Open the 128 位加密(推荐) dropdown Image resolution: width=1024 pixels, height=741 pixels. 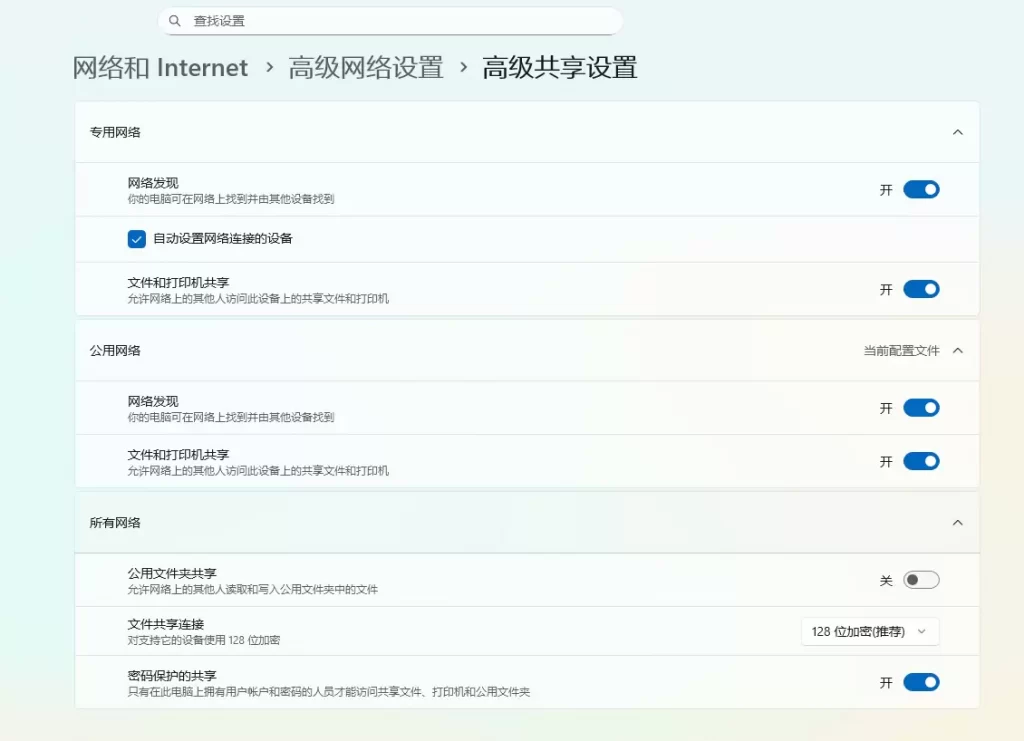pos(869,631)
